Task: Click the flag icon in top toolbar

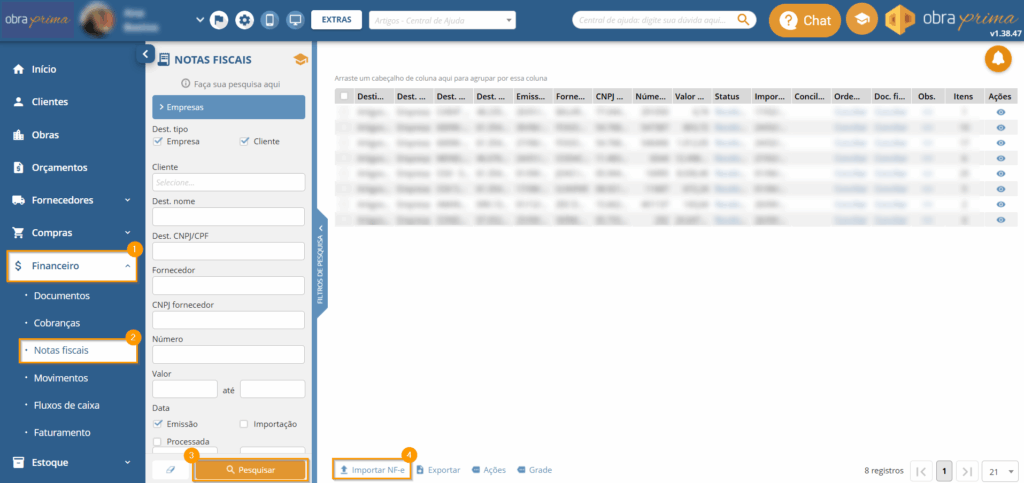Action: point(219,20)
